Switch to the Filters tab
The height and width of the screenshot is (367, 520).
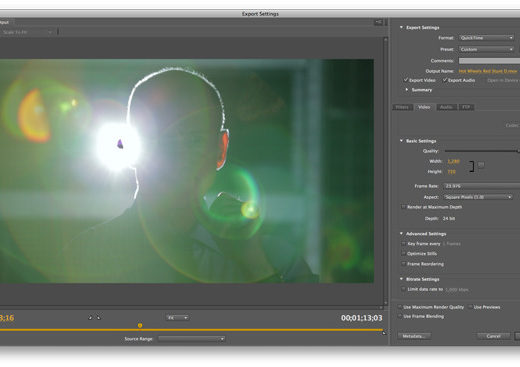(x=402, y=107)
